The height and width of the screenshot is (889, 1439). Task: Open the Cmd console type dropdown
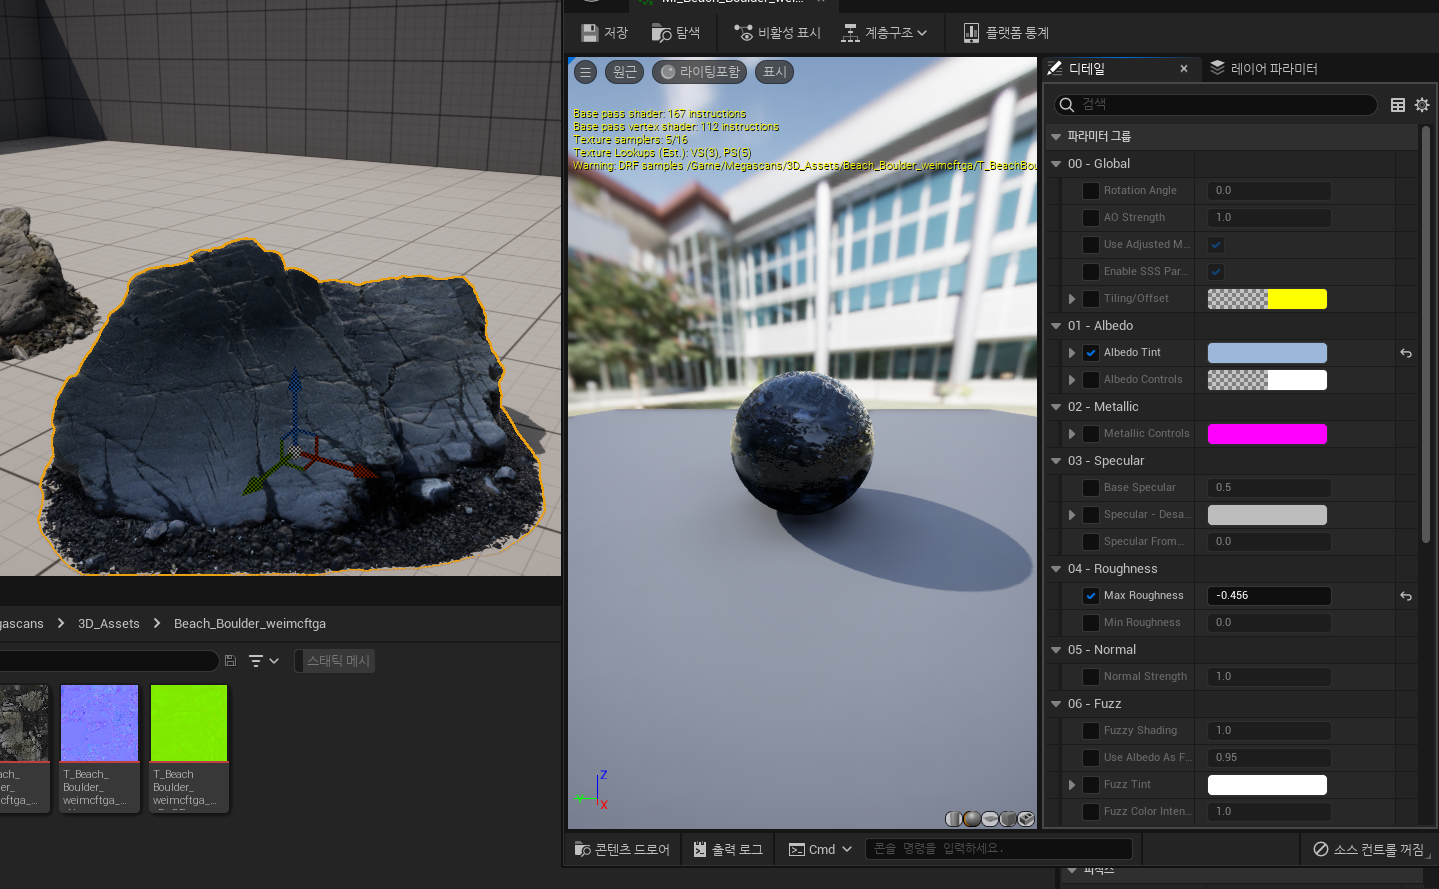click(820, 849)
